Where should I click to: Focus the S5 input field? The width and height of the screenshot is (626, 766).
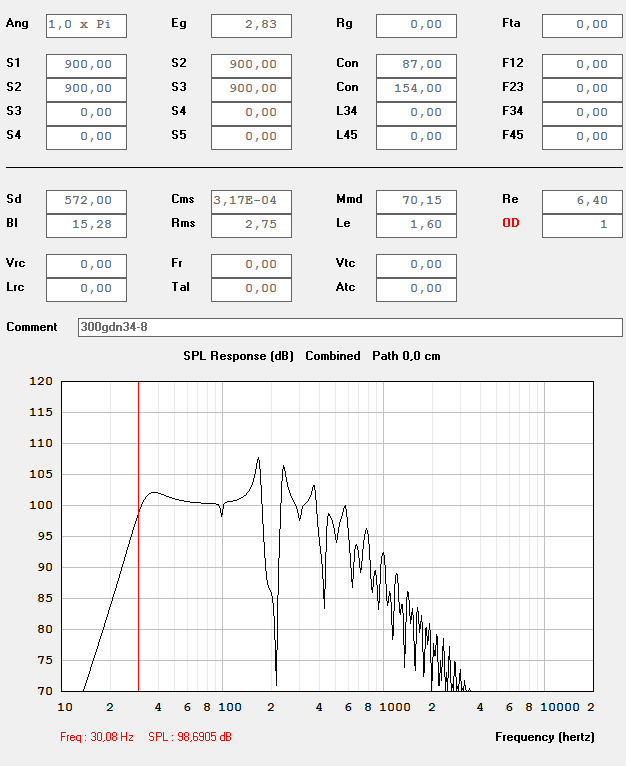pyautogui.click(x=251, y=138)
